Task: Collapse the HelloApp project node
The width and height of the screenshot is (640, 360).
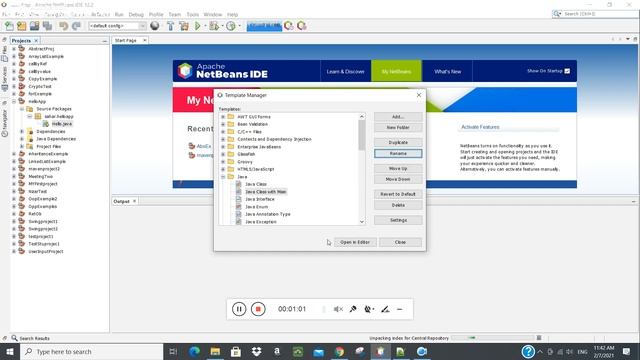Action: (x=14, y=101)
